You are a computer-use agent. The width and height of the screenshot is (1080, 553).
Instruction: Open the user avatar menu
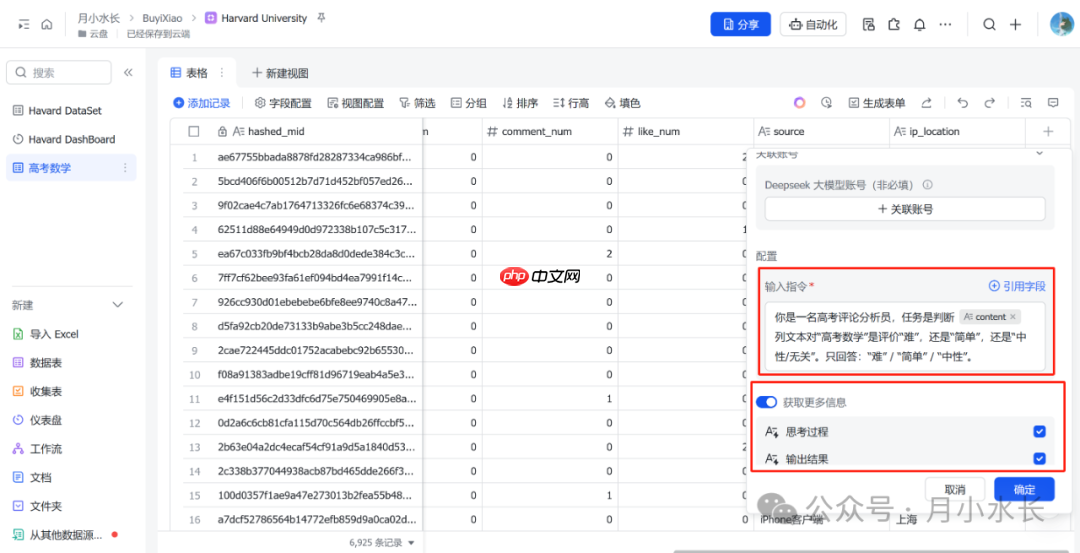click(1062, 25)
